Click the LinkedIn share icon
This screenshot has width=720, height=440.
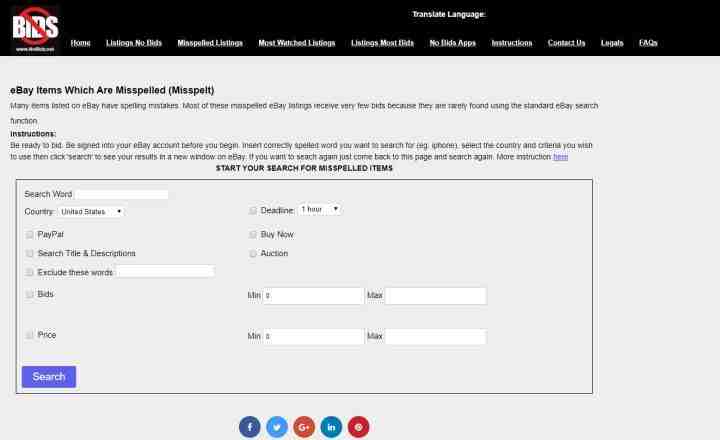(x=331, y=427)
